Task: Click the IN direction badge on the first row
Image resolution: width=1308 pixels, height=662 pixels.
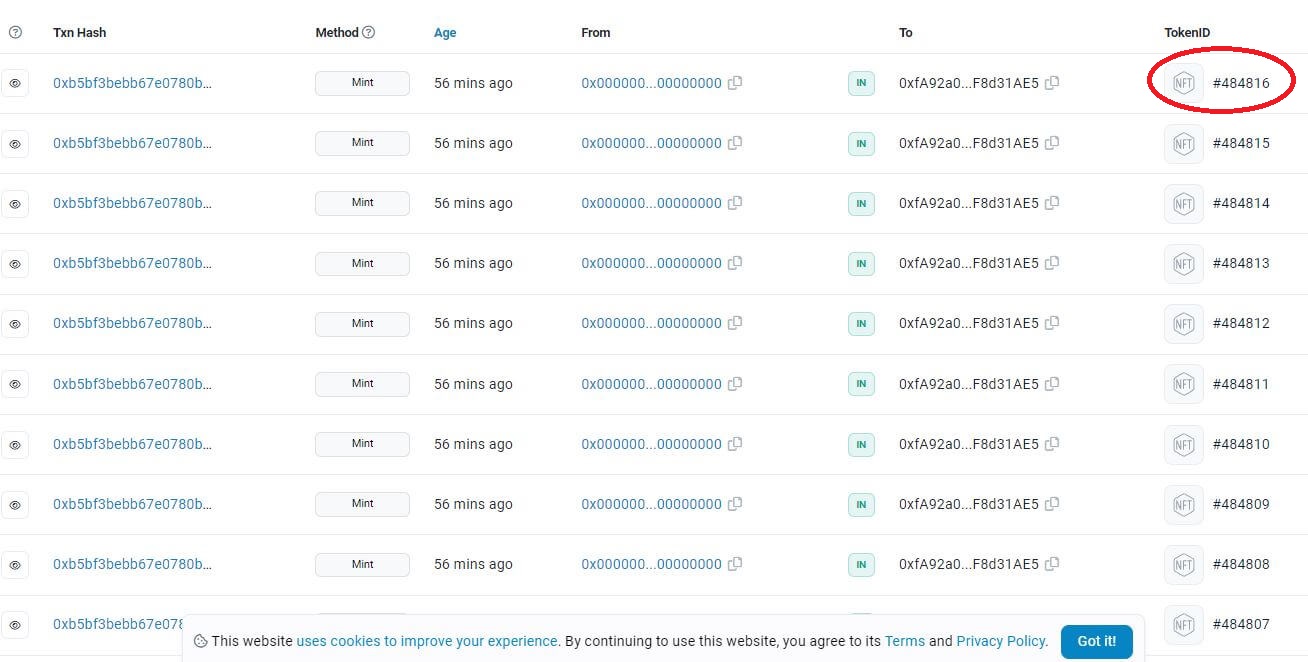Action: (861, 84)
